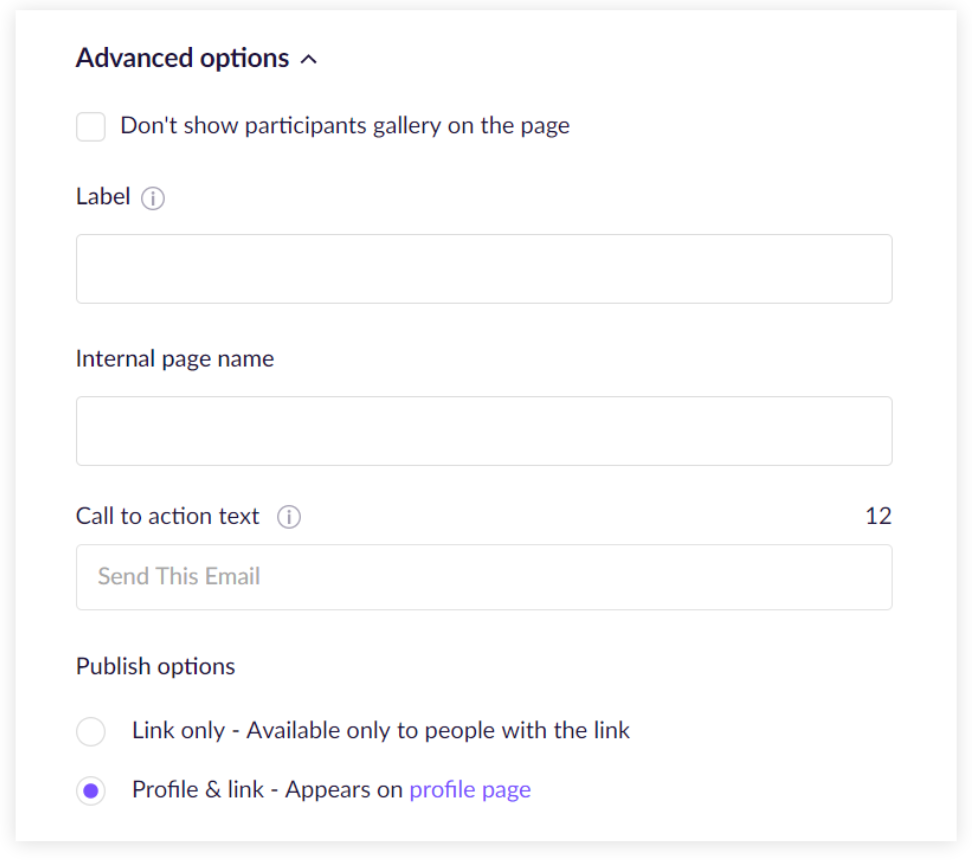
Task: Click the Send This Email input field
Action: click(x=484, y=577)
